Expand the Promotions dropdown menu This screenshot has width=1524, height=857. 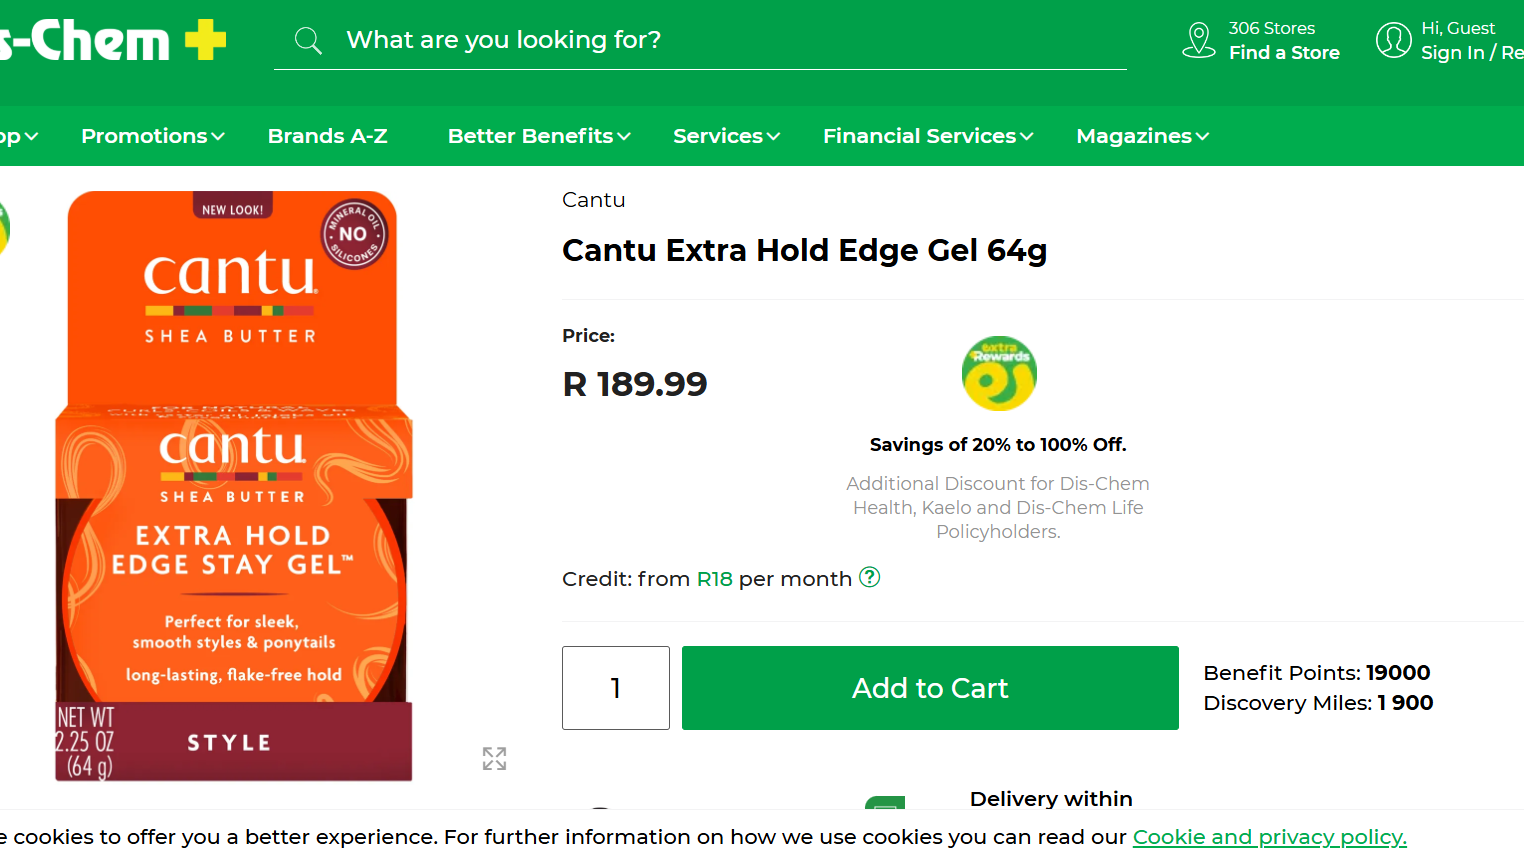pos(152,136)
